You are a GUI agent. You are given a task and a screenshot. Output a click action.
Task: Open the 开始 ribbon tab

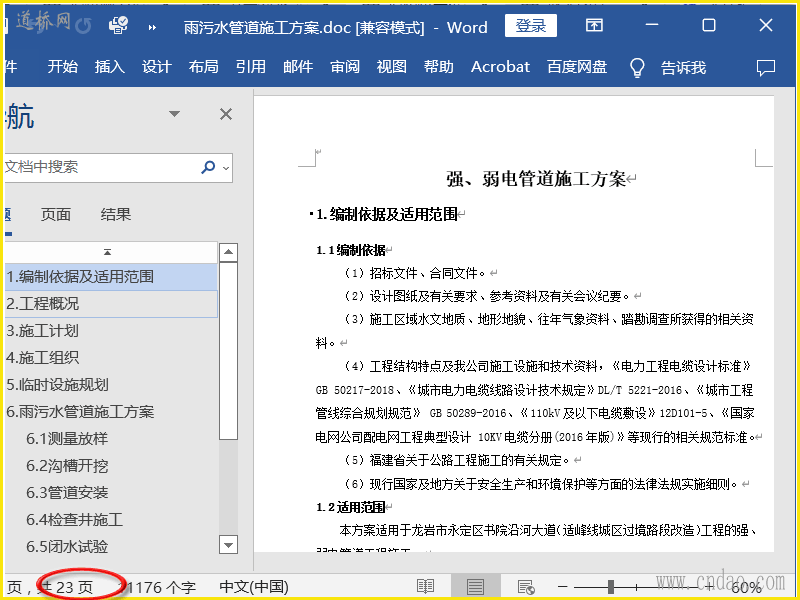click(x=63, y=67)
